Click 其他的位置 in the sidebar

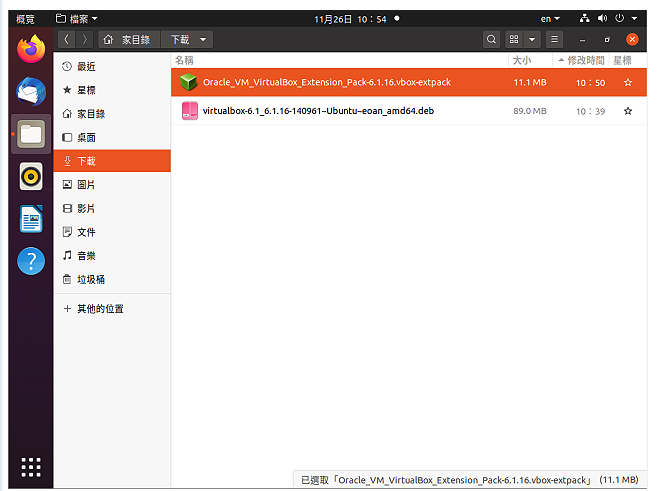[112, 309]
